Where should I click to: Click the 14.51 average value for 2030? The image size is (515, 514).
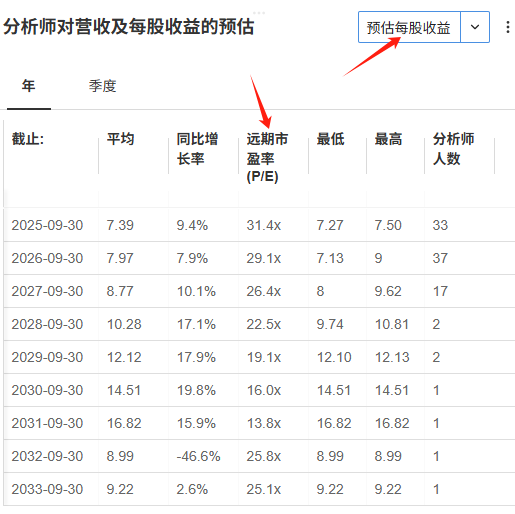coord(124,390)
